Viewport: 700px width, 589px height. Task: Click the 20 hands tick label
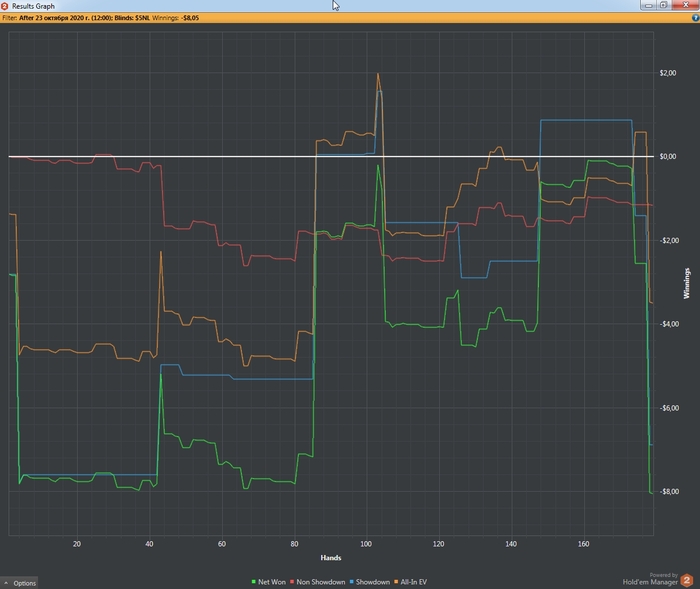(77, 544)
